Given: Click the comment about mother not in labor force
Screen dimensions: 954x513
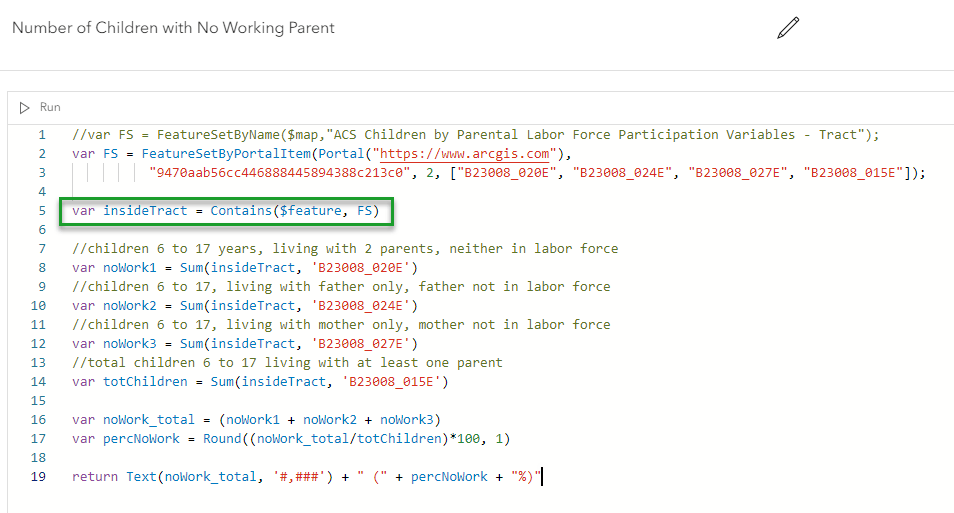Looking at the screenshot, I should point(341,324).
